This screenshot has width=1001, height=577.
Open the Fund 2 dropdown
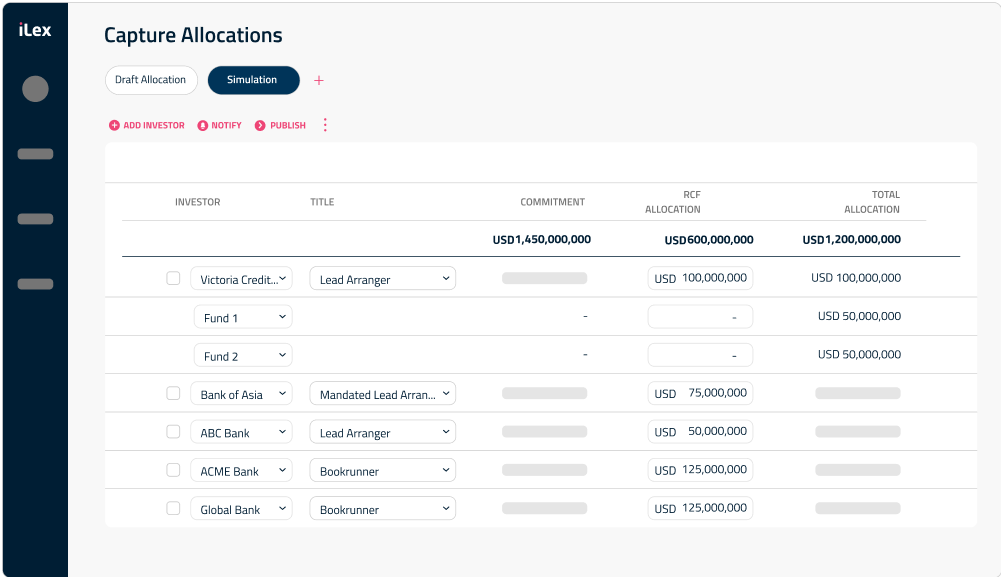click(243, 356)
